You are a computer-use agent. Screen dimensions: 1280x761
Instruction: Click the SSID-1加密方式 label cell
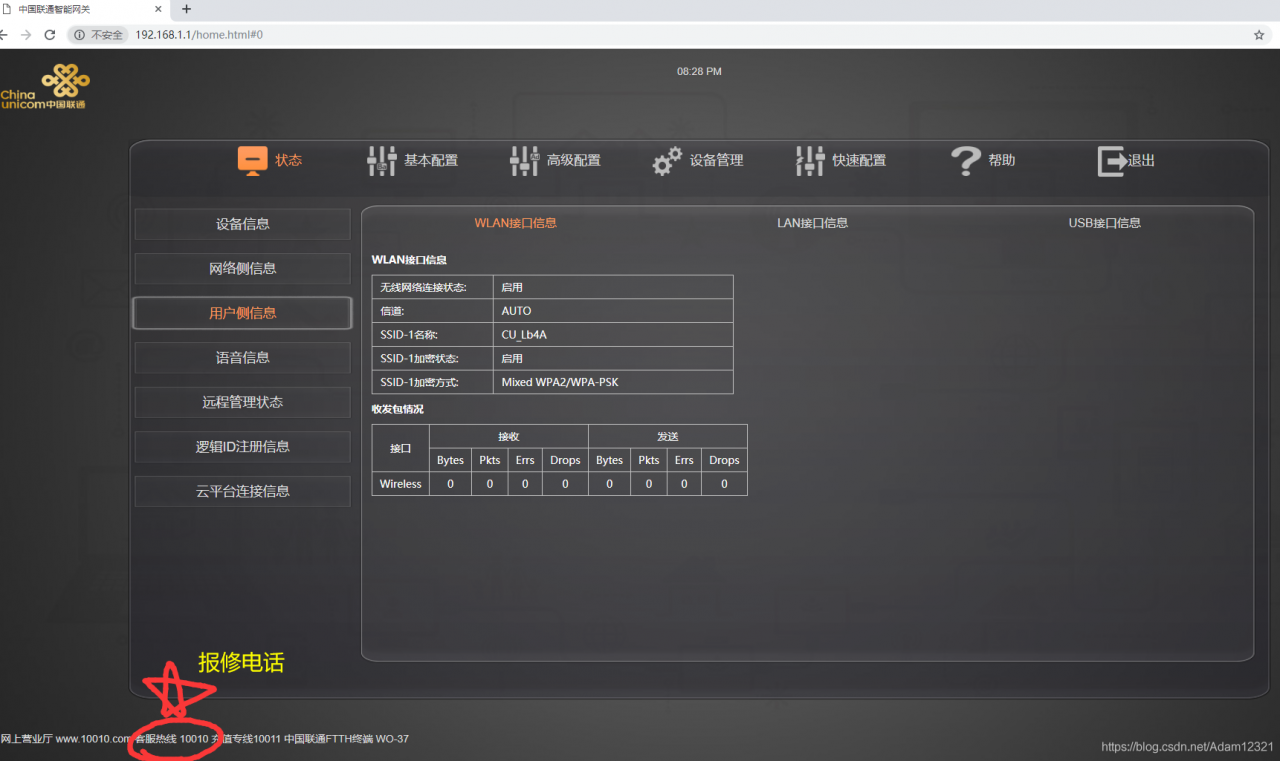tap(432, 383)
